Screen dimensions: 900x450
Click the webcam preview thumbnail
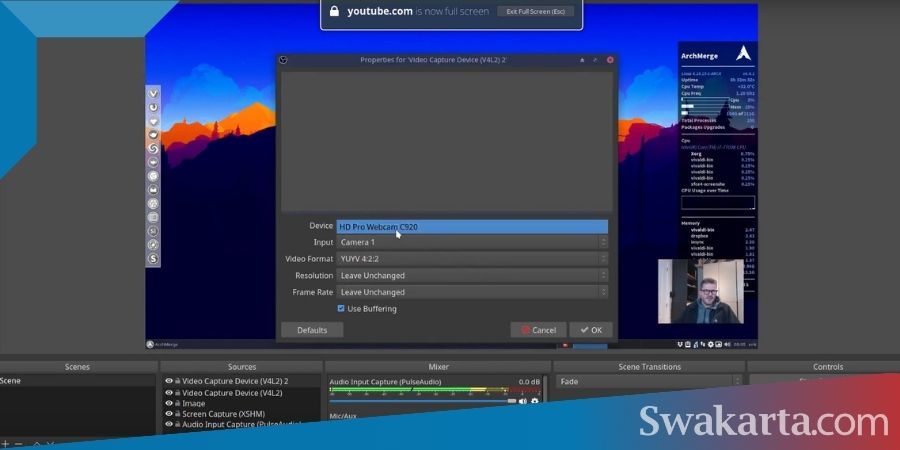pos(701,291)
